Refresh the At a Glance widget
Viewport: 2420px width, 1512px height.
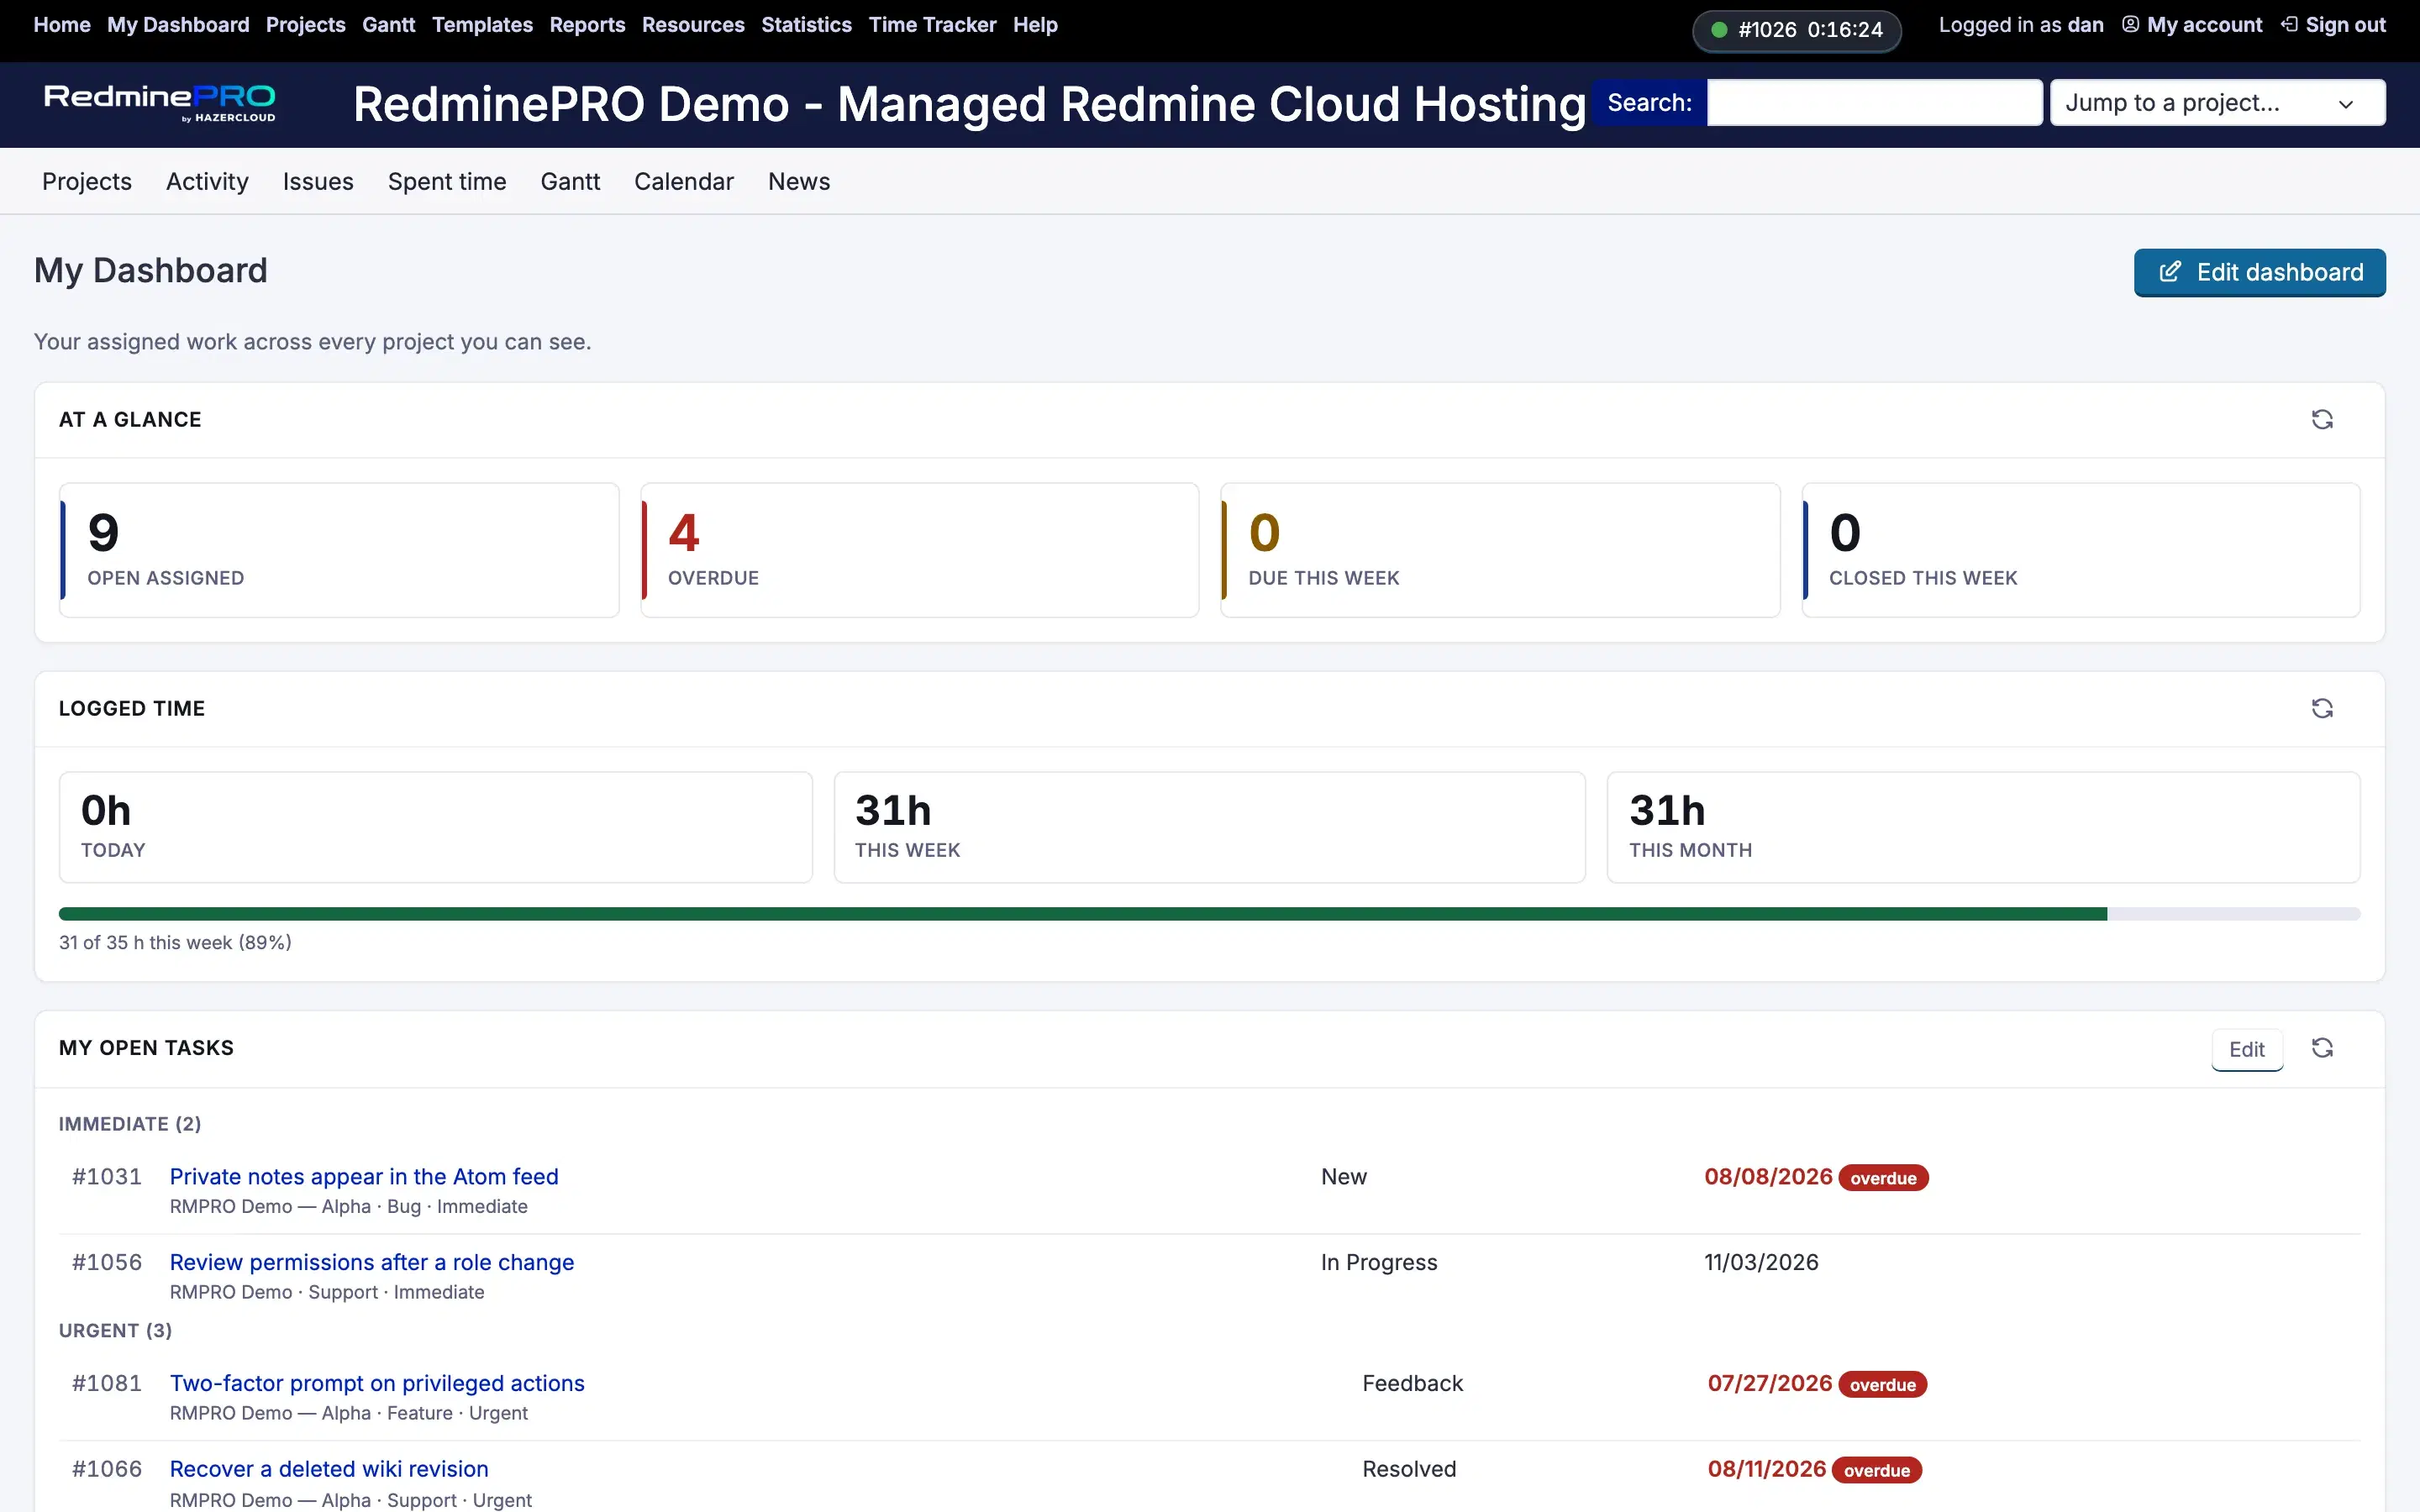tap(2322, 420)
